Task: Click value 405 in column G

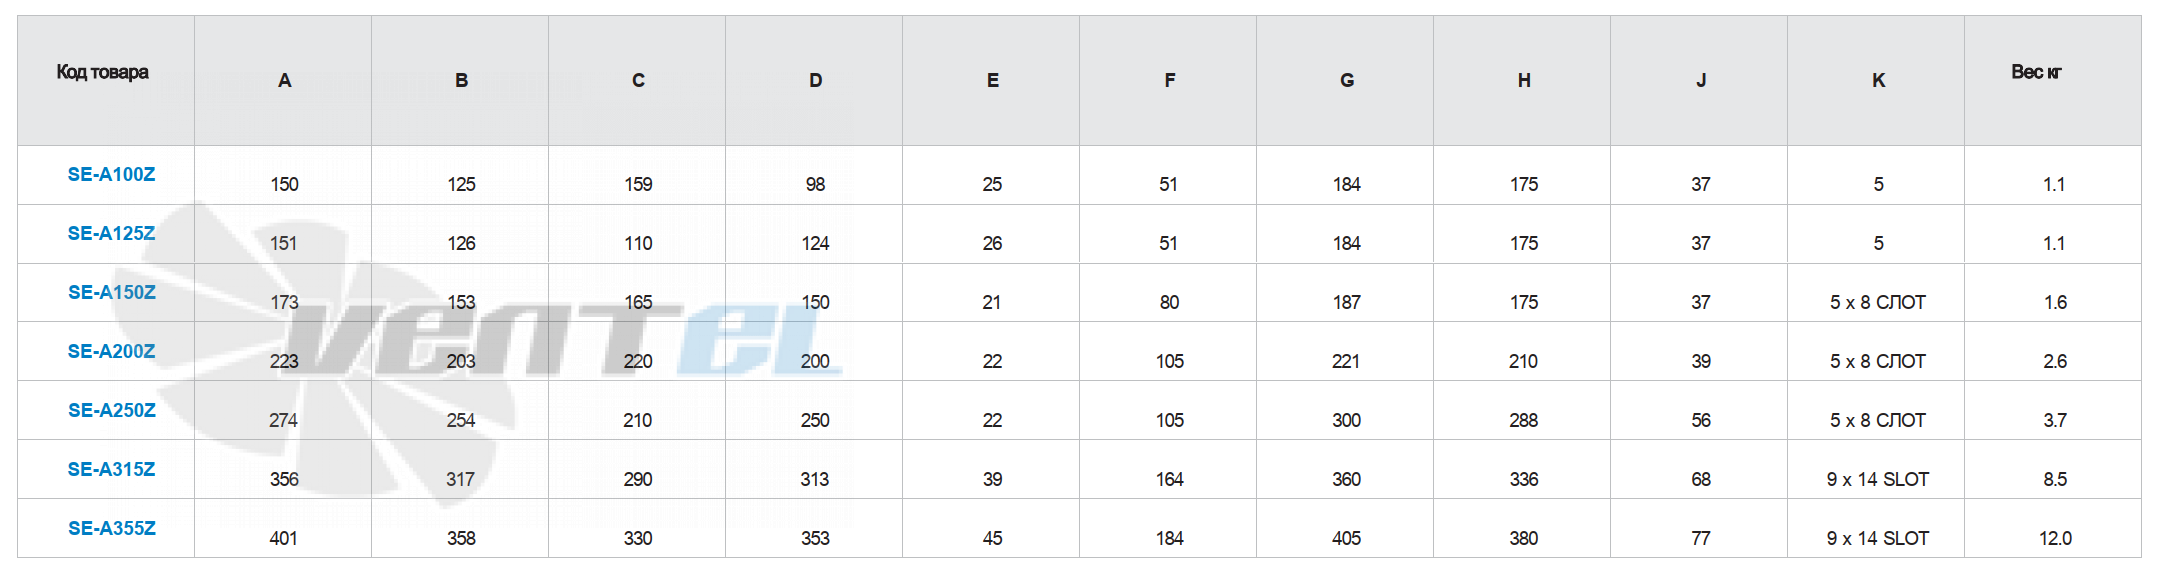Action: (1346, 538)
